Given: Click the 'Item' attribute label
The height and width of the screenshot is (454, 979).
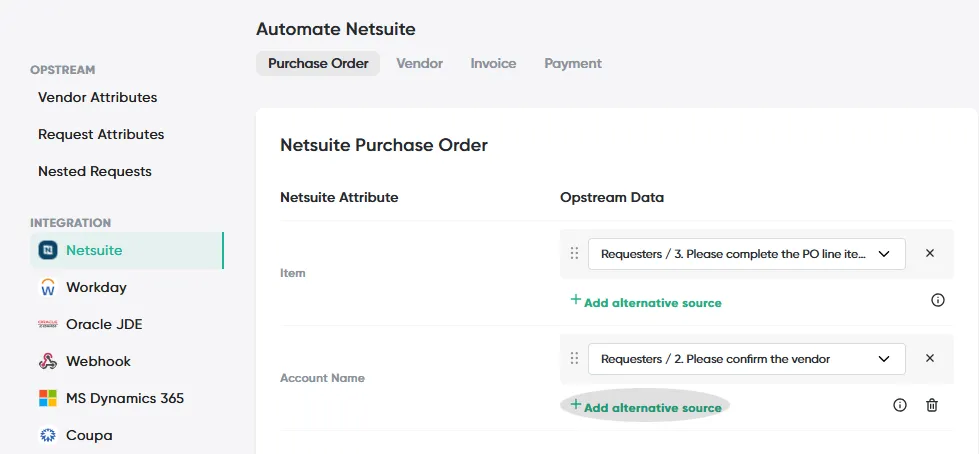Looking at the screenshot, I should tap(293, 273).
